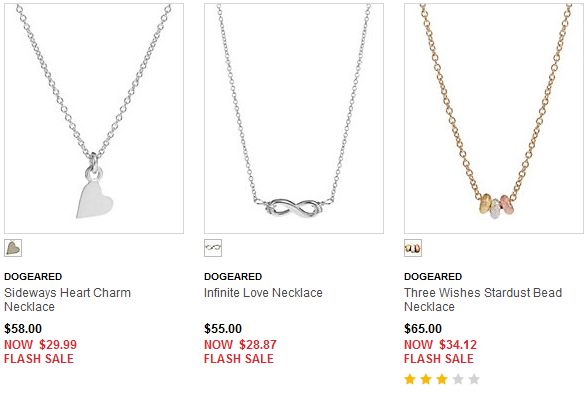Click the Dogeared brand above Three Wishes
Screen dimensions: 588x394
[x=433, y=277]
